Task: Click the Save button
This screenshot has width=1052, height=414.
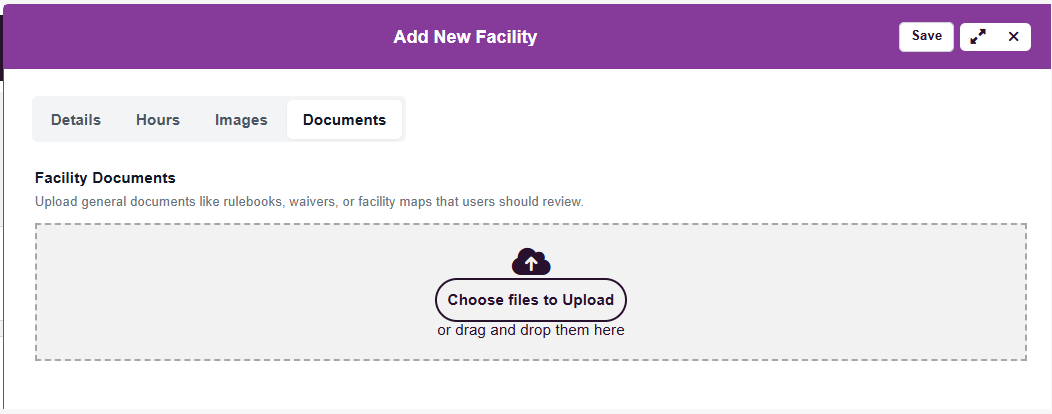Action: click(926, 36)
